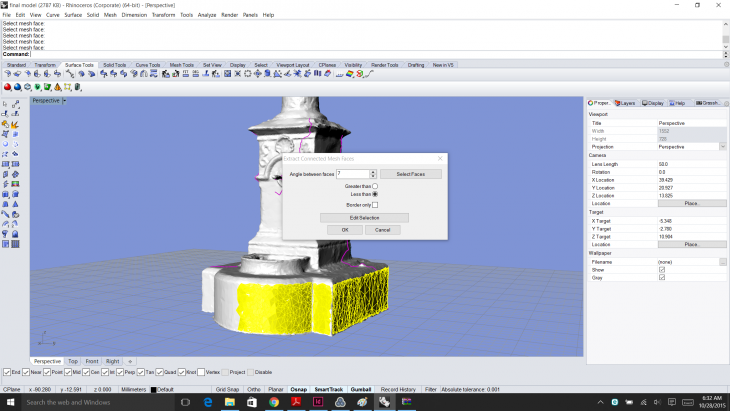Open the Help panel tab

point(679,102)
